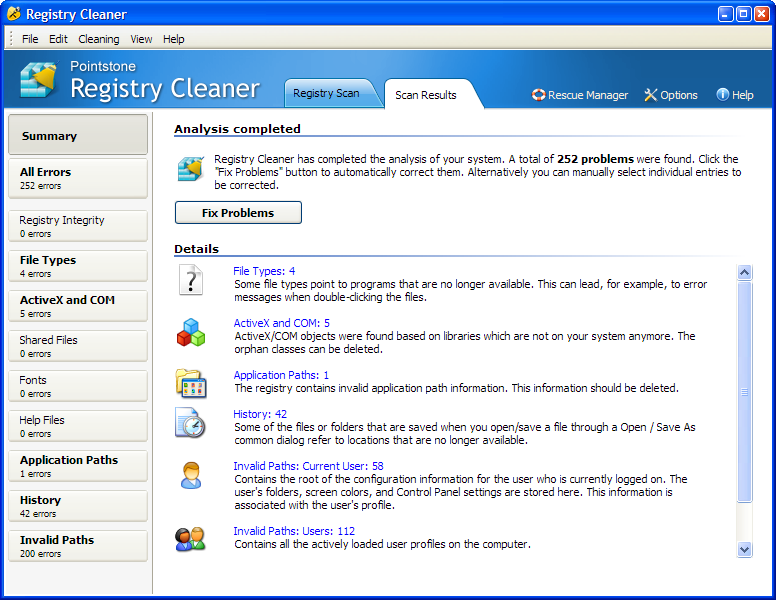Open the Edit menu

[58, 39]
